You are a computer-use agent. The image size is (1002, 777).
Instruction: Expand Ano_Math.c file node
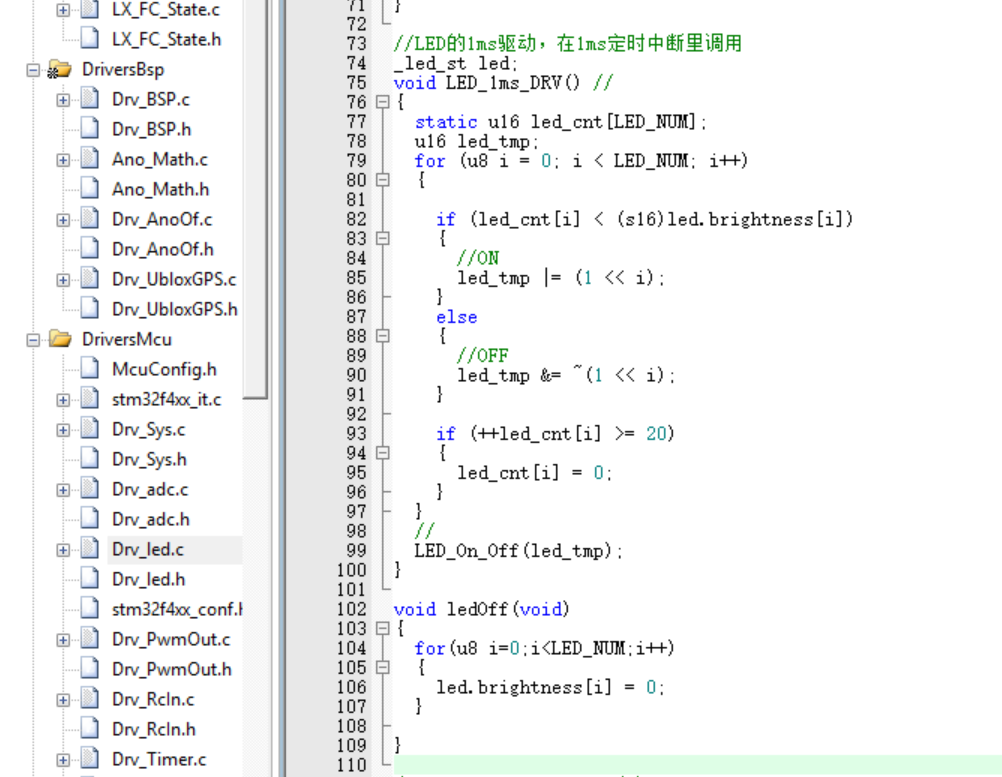point(63,160)
